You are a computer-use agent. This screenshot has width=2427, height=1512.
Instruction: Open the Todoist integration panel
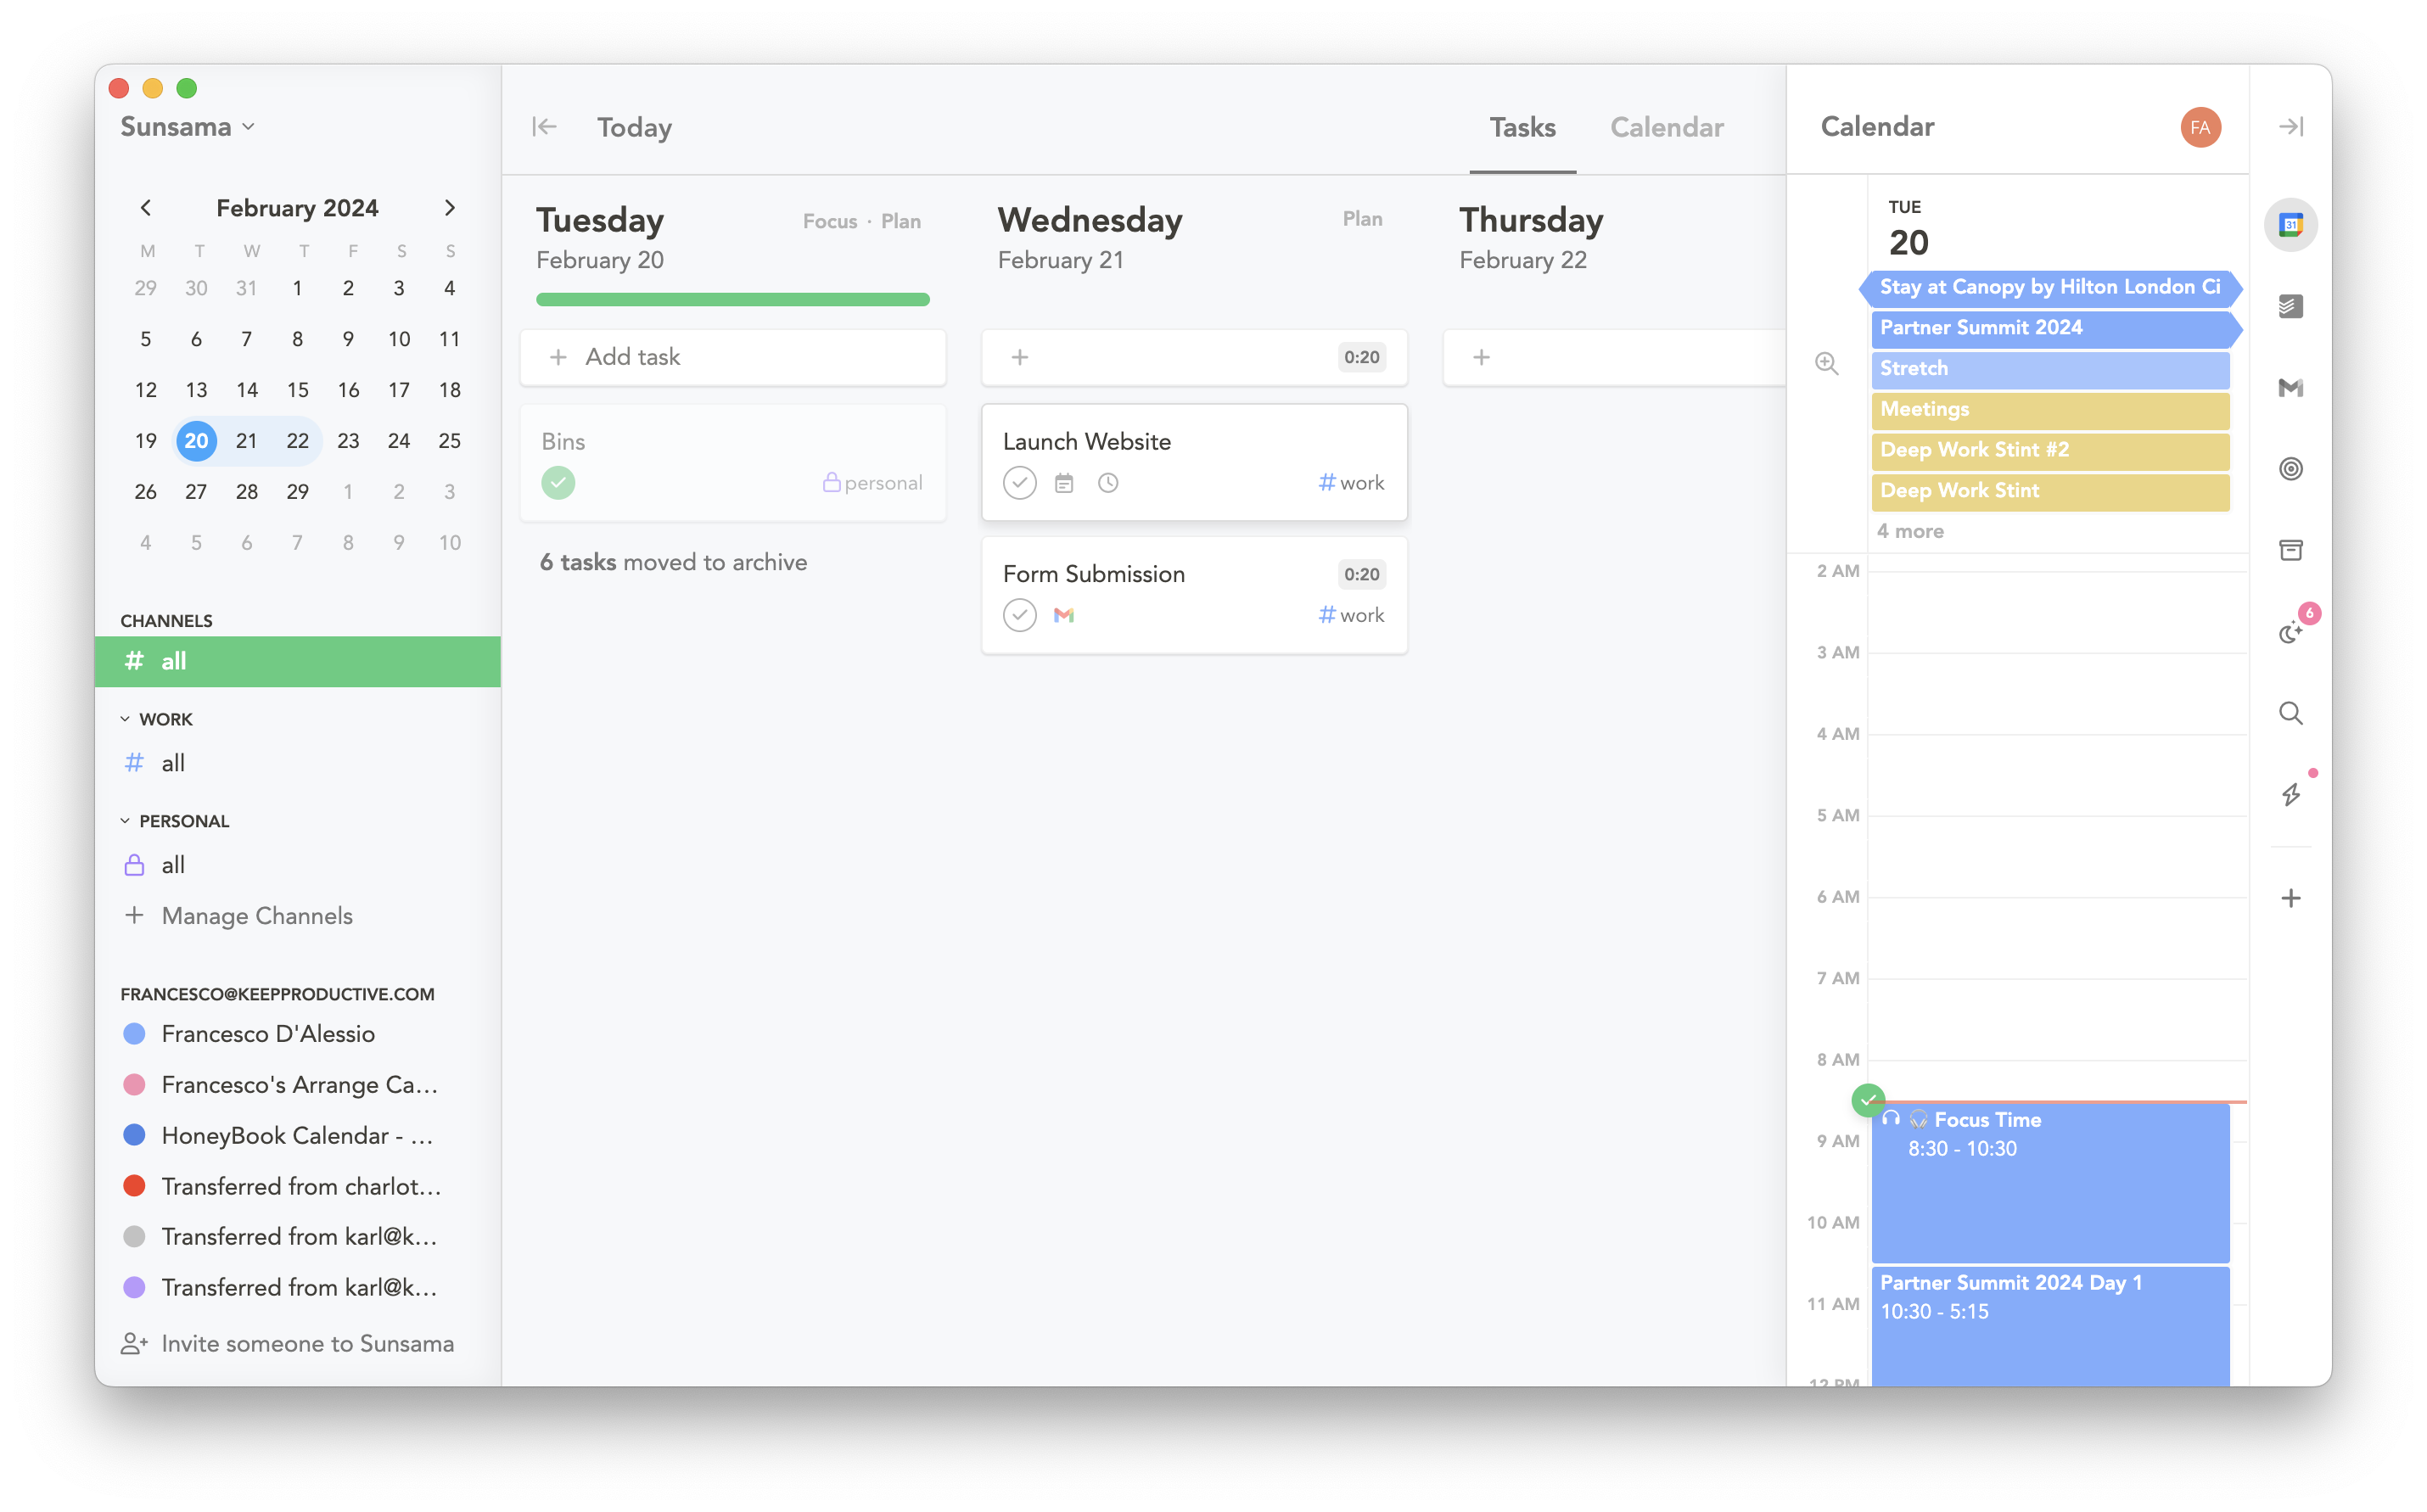[x=2292, y=306]
